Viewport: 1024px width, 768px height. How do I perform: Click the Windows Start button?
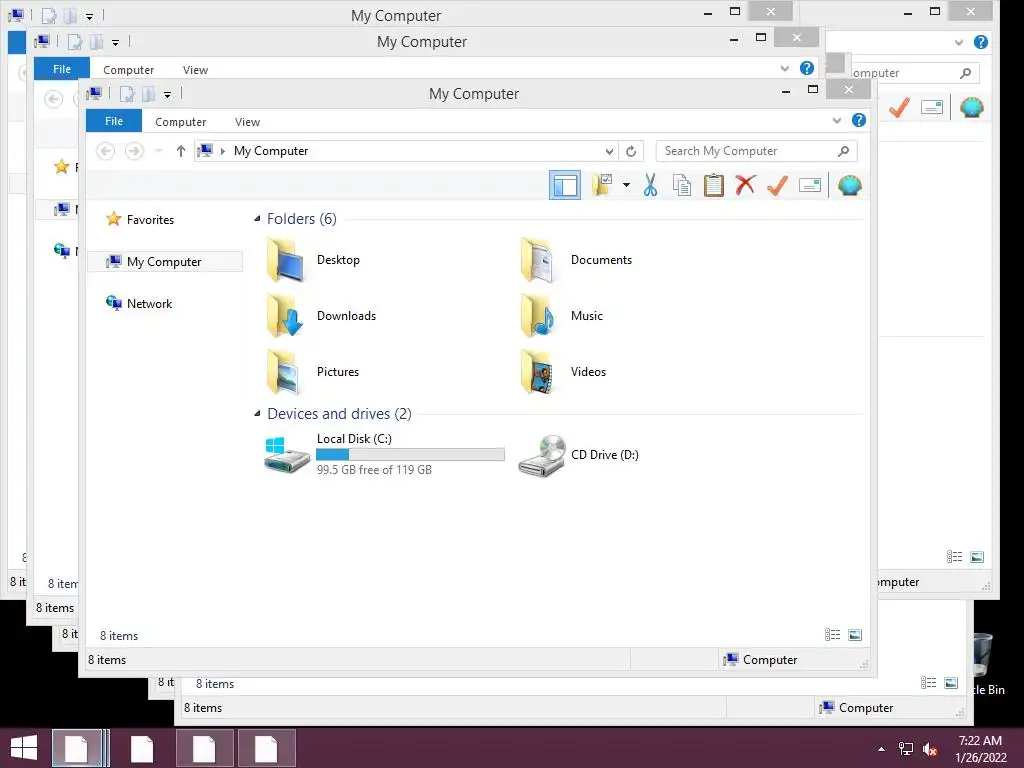(x=24, y=748)
